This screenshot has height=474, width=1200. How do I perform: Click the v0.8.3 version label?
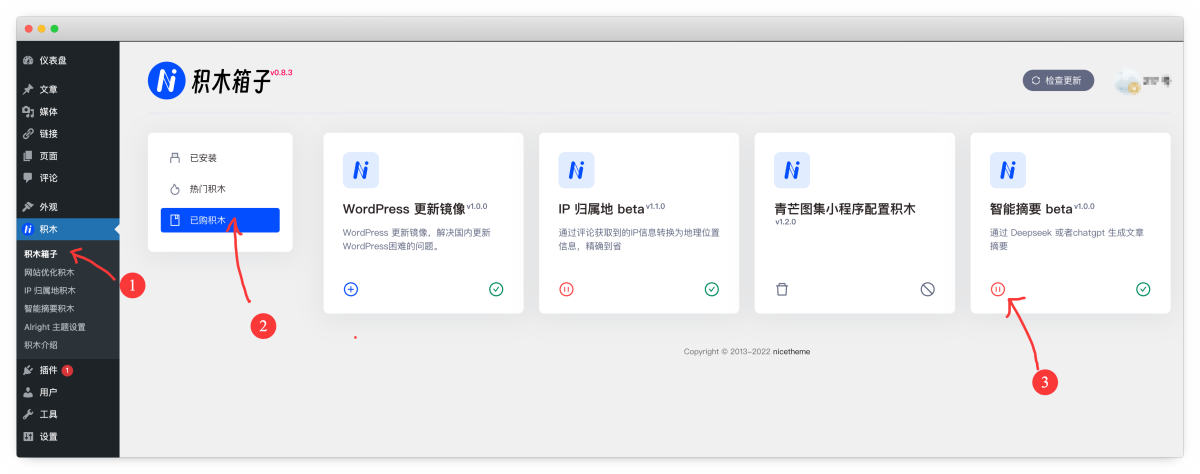click(281, 73)
